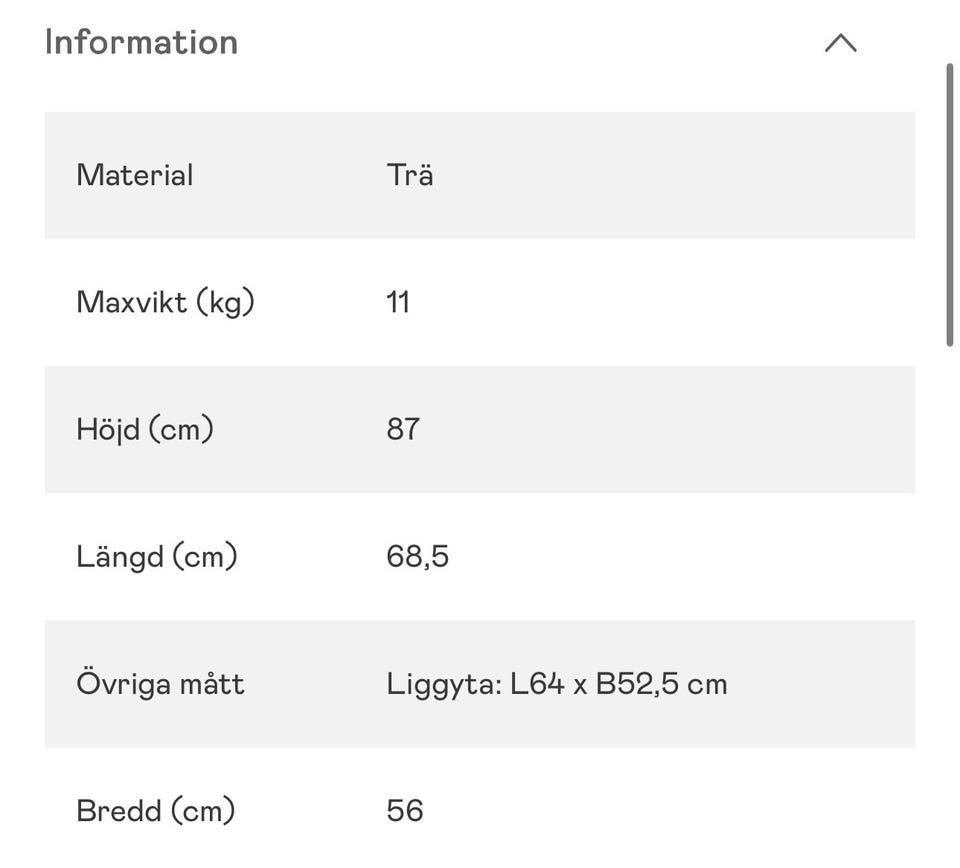The width and height of the screenshot is (960, 868).
Task: Select the Bredd (cm) label
Action: pyautogui.click(x=155, y=810)
